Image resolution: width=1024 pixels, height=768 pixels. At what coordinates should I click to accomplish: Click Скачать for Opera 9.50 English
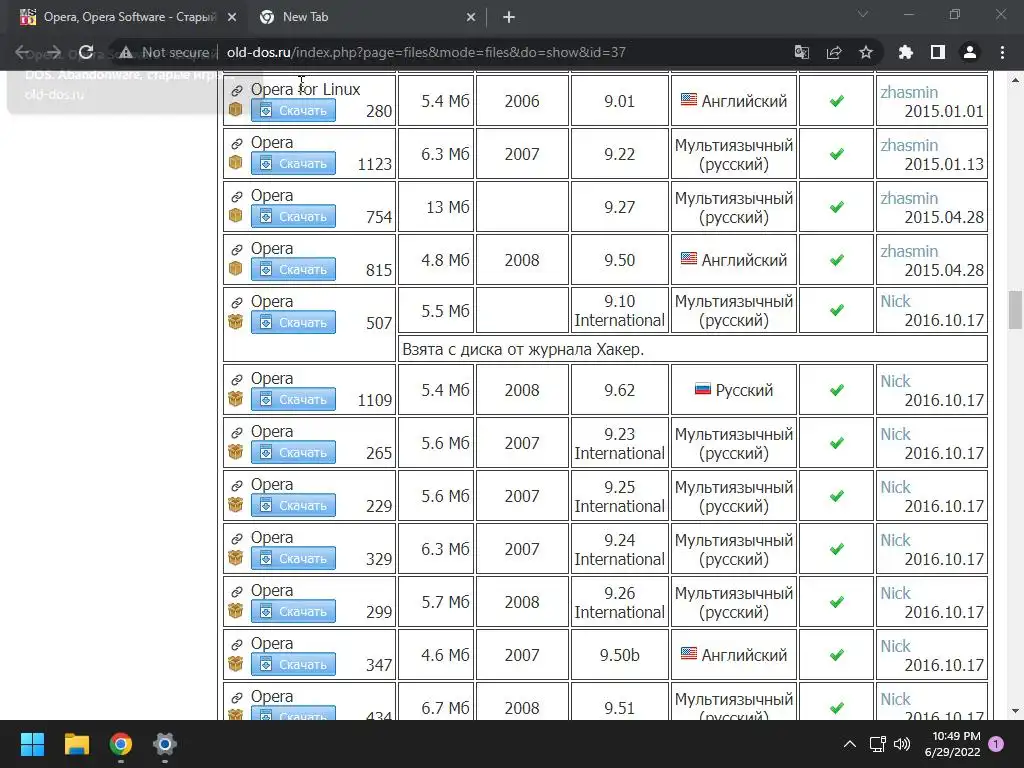pos(293,269)
